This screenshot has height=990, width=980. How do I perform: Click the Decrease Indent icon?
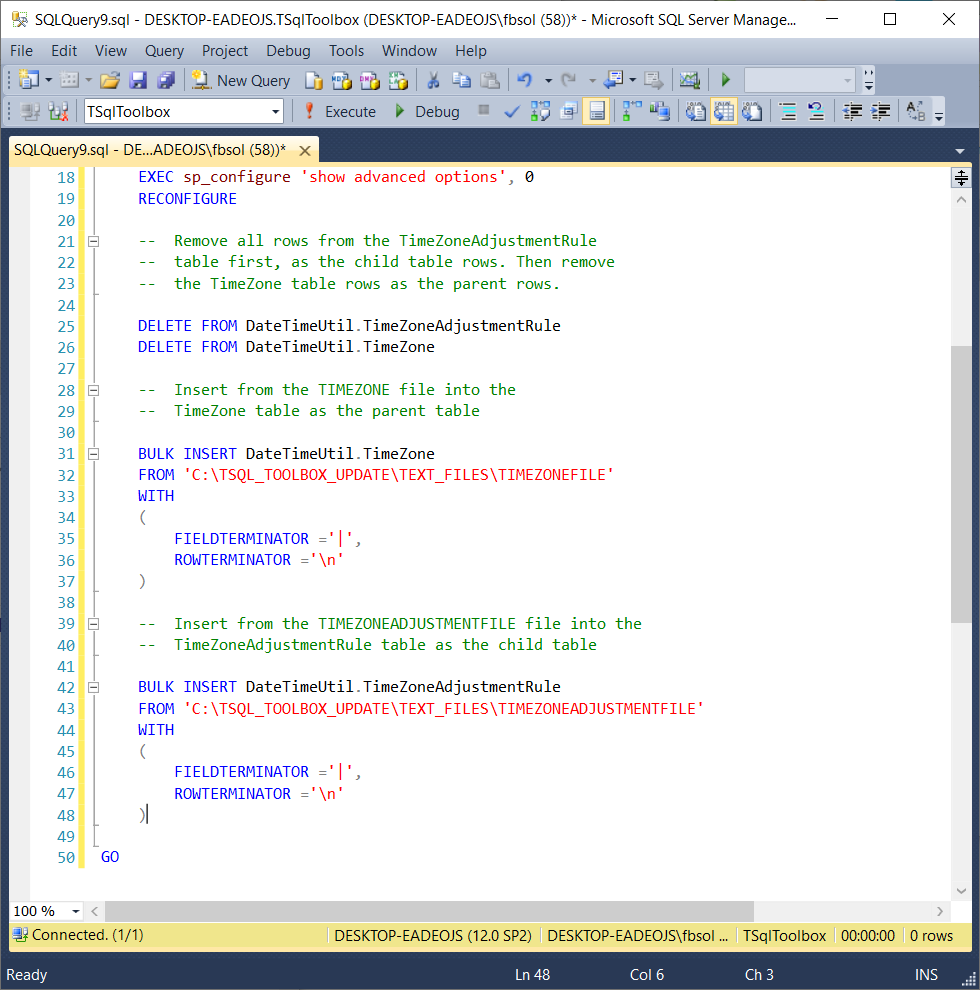(853, 112)
